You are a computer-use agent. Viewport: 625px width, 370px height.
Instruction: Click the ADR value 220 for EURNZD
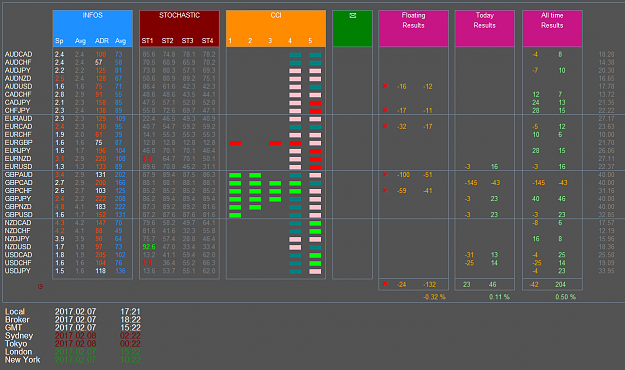pos(100,158)
